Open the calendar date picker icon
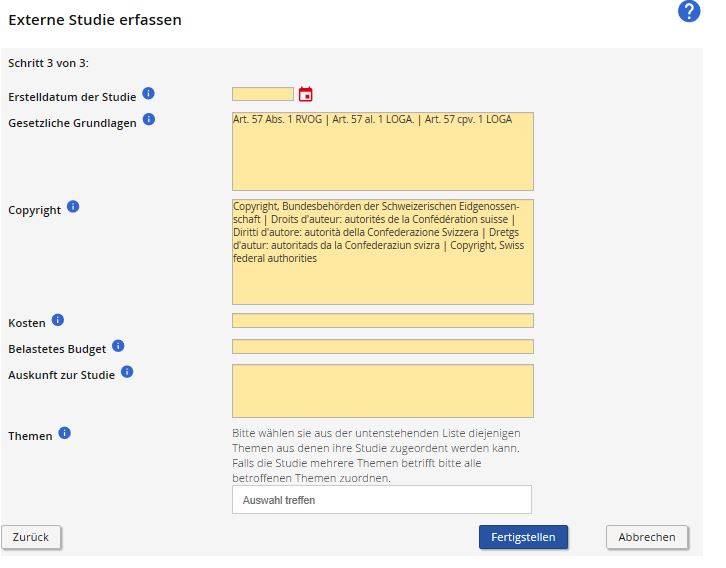Viewport: 726px width, 568px height. [x=306, y=95]
